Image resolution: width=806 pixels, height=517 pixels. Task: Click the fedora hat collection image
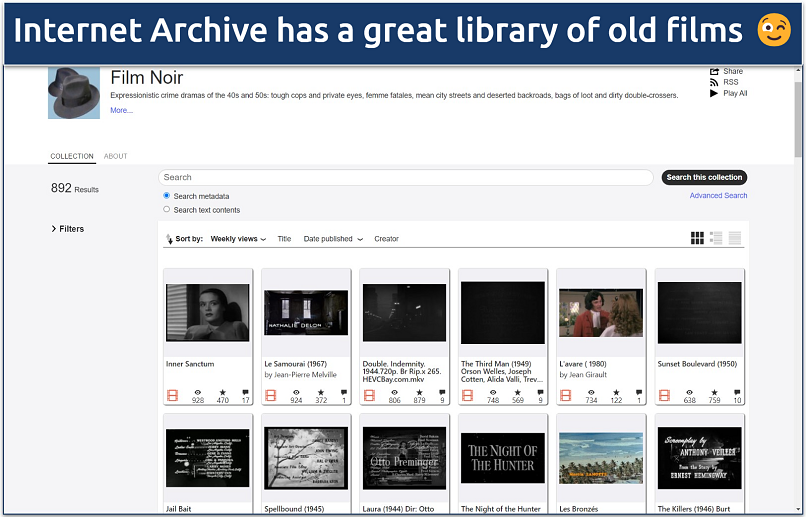coord(74,93)
